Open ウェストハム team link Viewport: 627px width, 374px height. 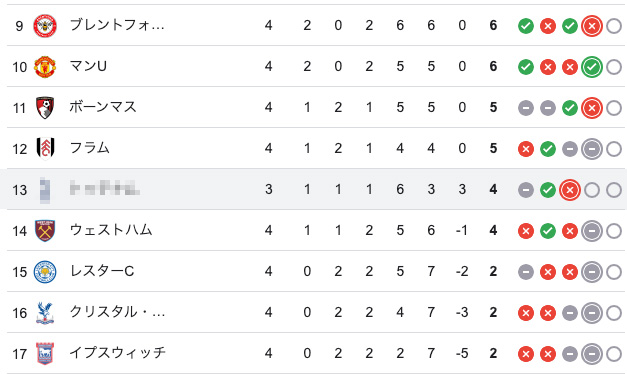(x=111, y=230)
